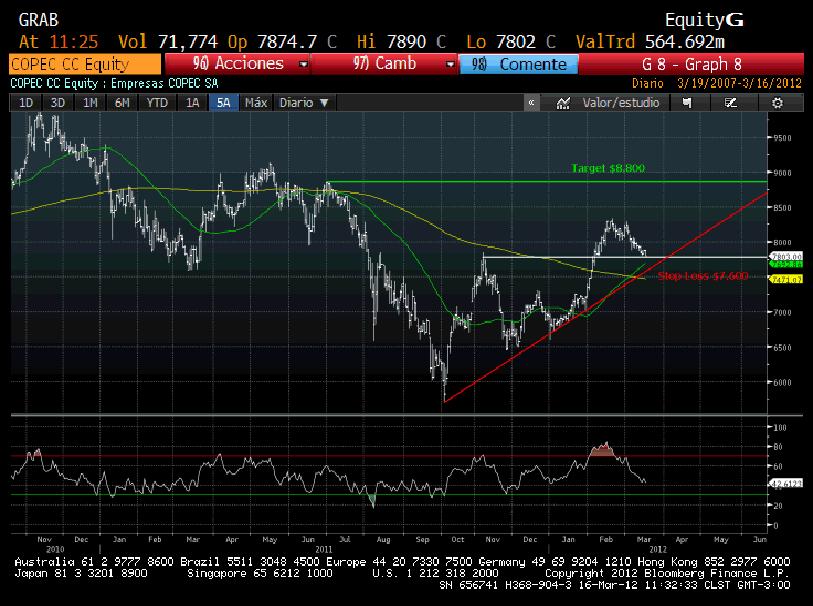Viewport: 813px width, 606px height.
Task: Select the 5A range tab
Action: (223, 103)
